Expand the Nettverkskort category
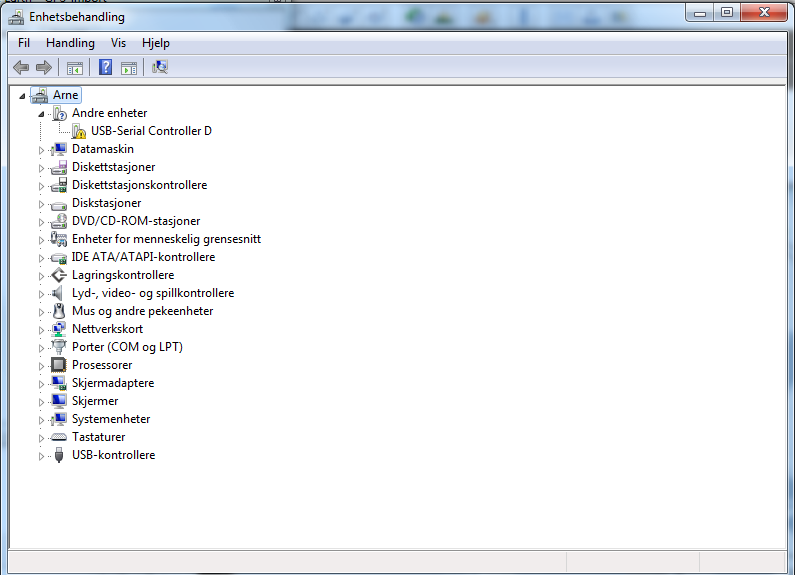The height and width of the screenshot is (575, 795). click(41, 330)
